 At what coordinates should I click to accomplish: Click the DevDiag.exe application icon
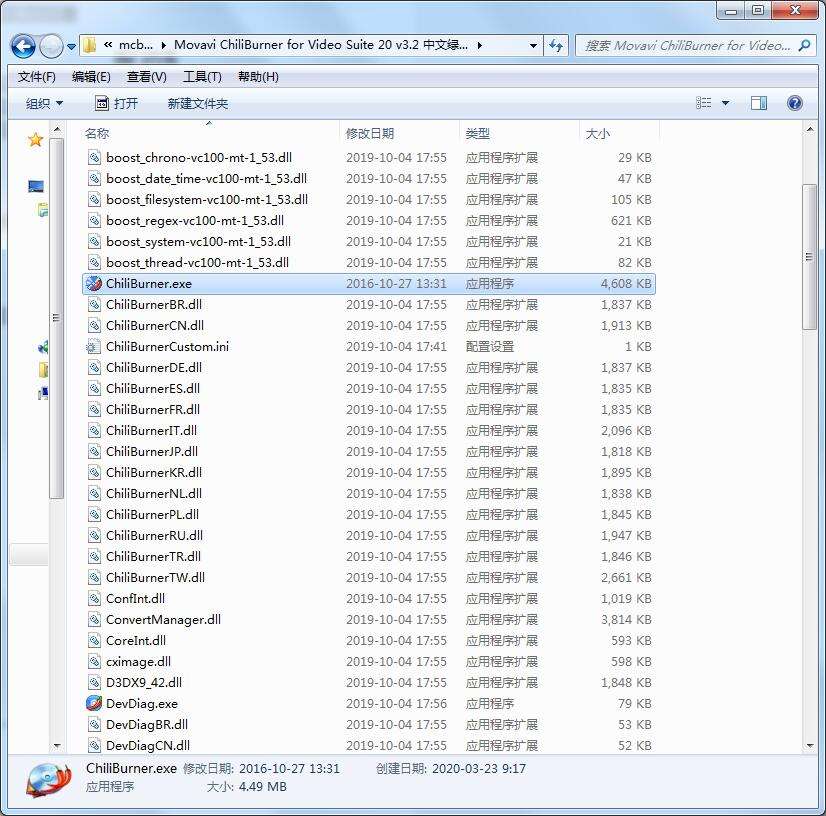[94, 703]
